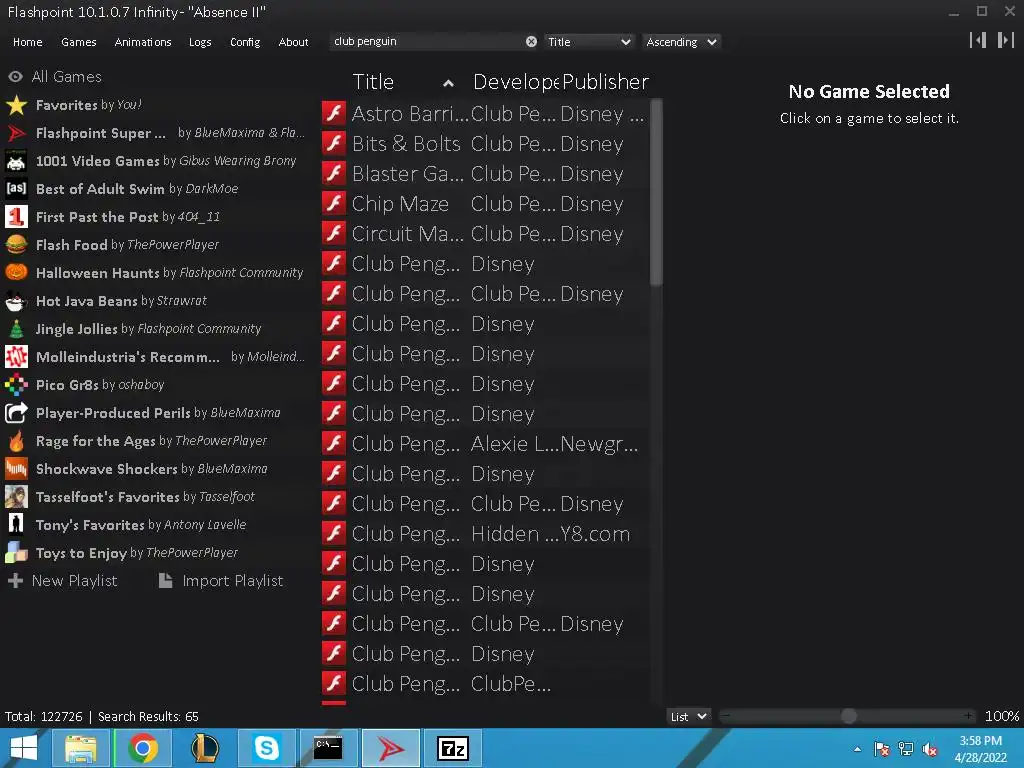Image resolution: width=1024 pixels, height=768 pixels.
Task: Select the Flashpoint Super playlist red arrow icon
Action: tap(16, 133)
